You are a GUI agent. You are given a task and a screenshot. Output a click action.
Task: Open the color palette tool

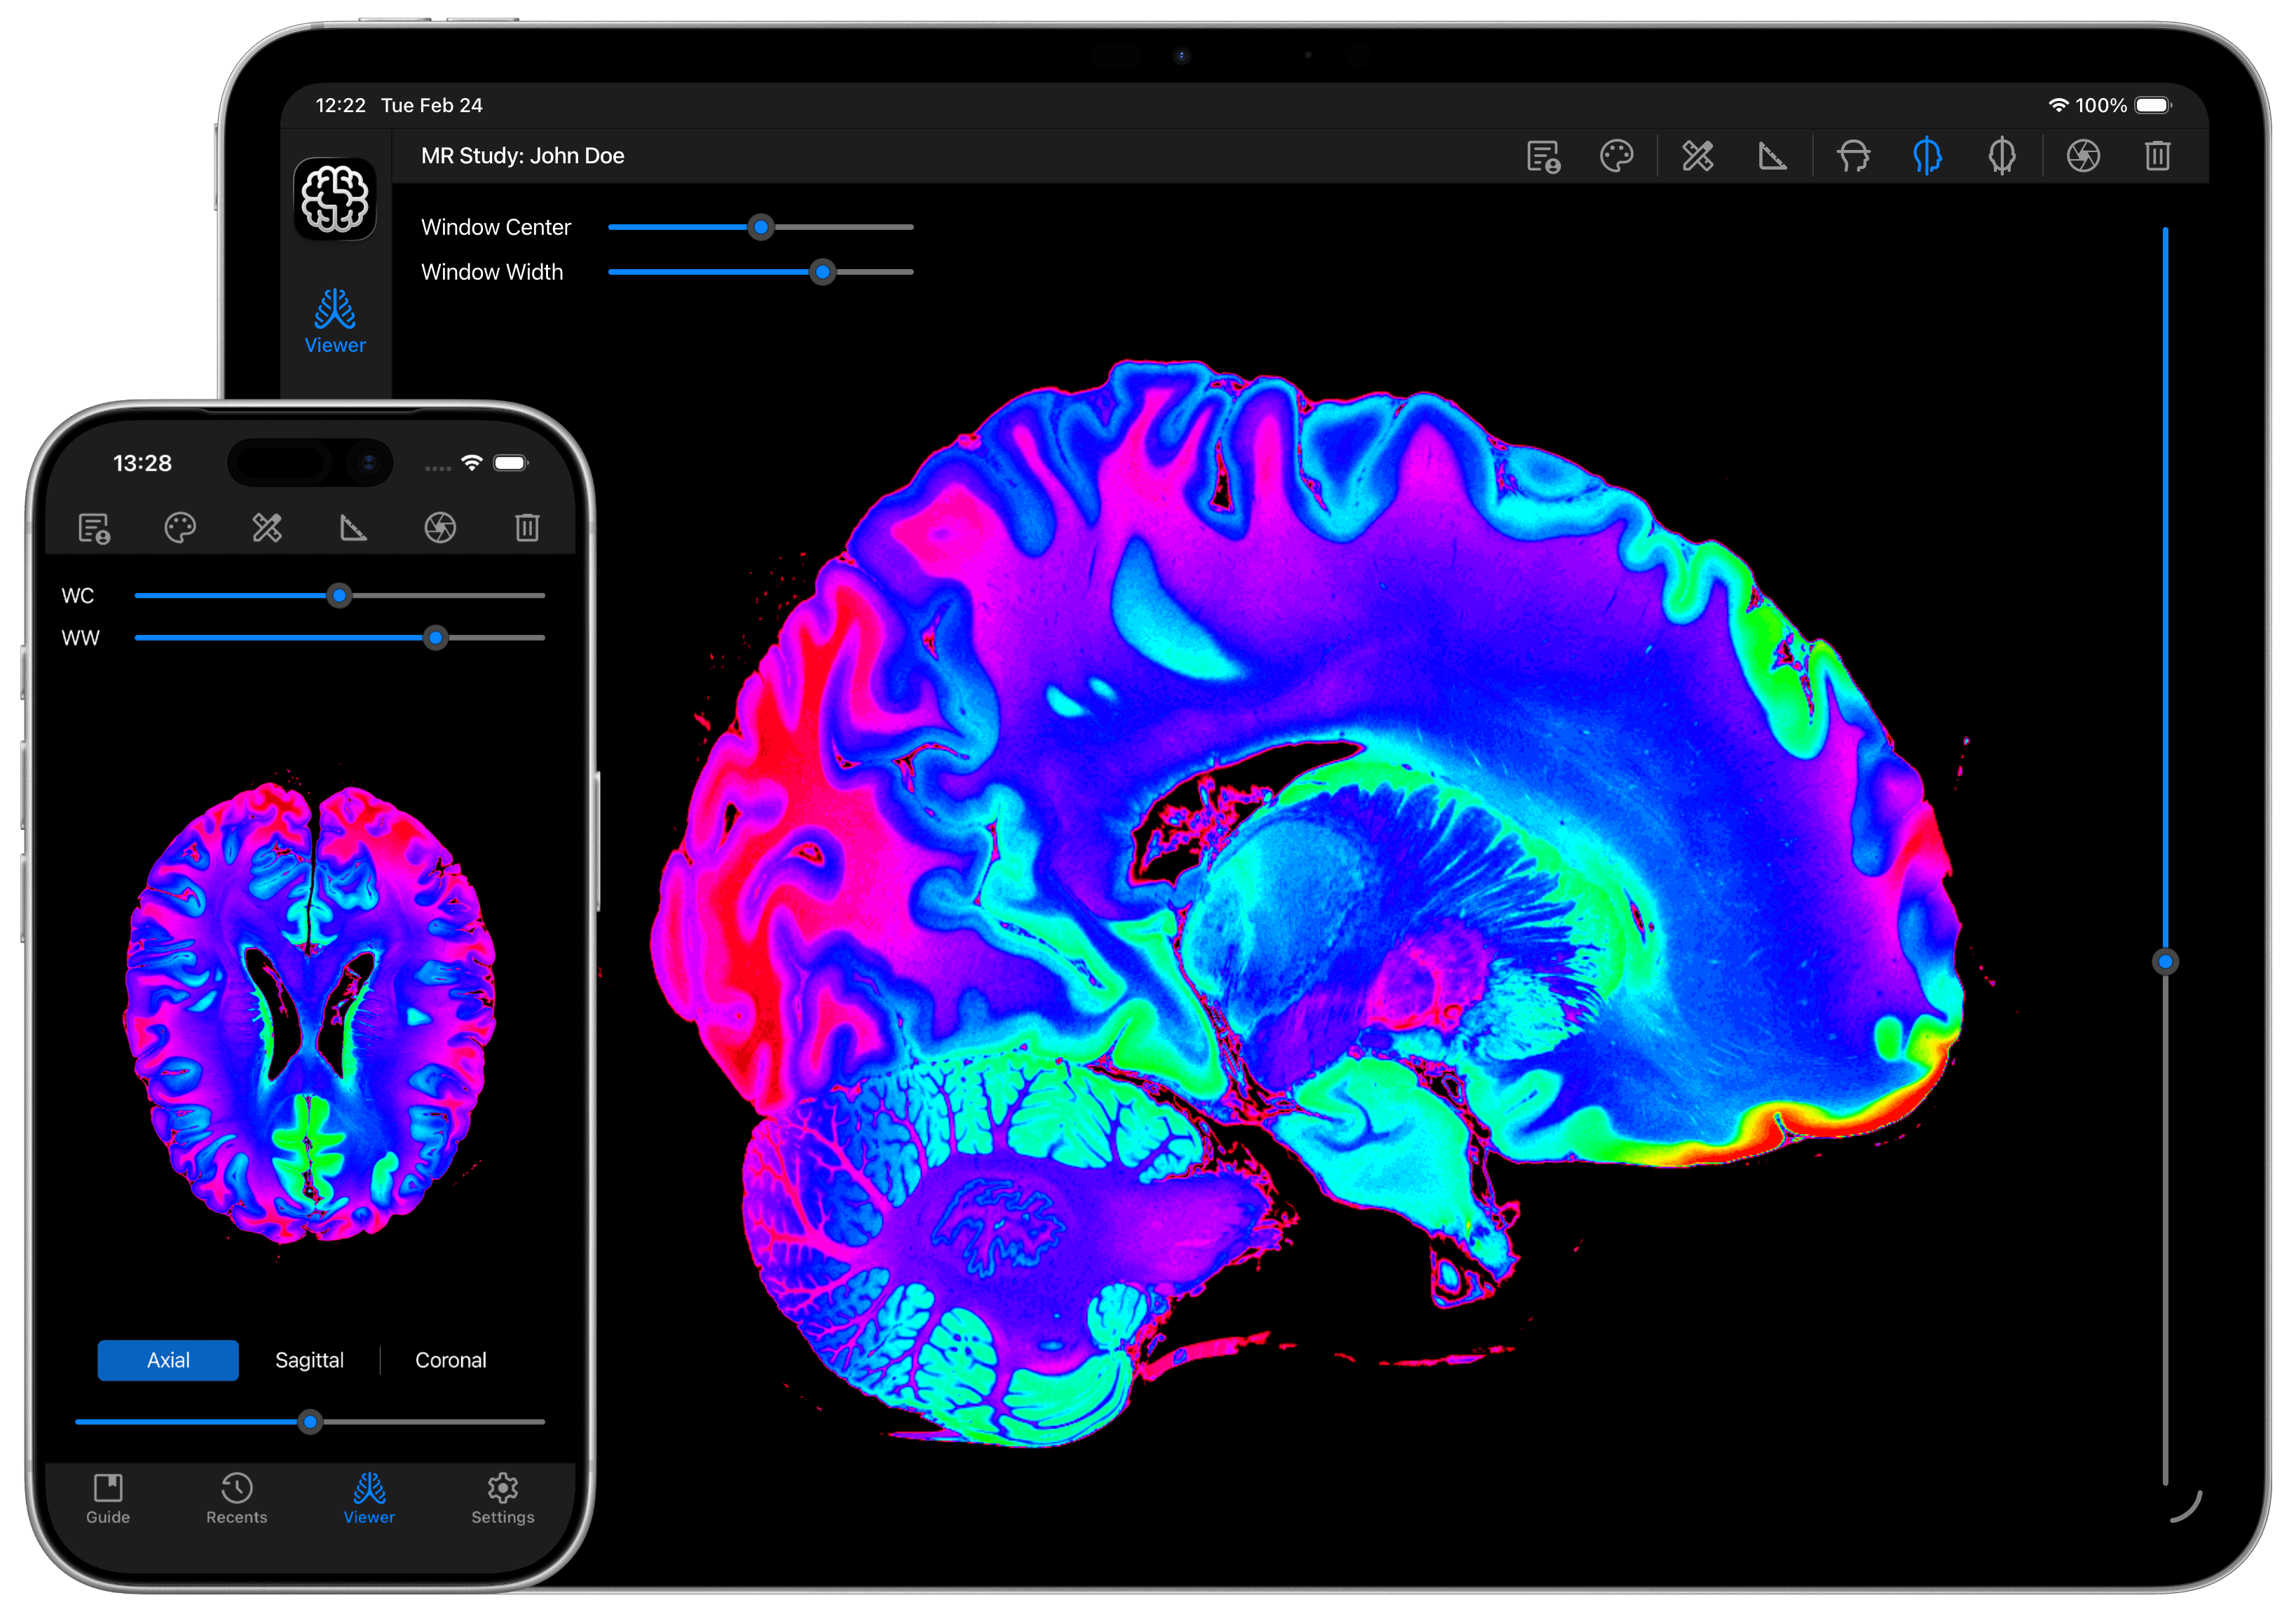(x=1618, y=155)
